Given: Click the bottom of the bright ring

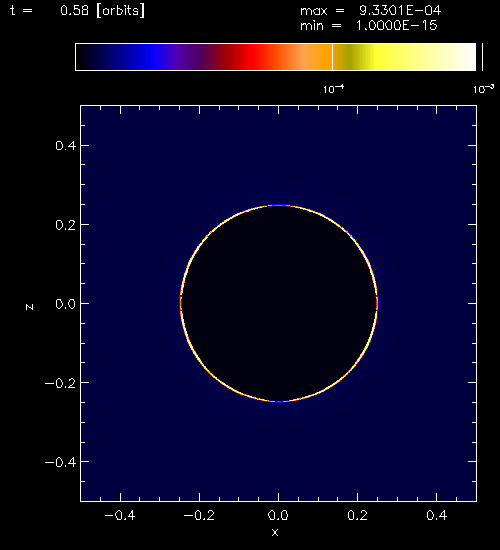Looking at the screenshot, I should pyautogui.click(x=279, y=401).
